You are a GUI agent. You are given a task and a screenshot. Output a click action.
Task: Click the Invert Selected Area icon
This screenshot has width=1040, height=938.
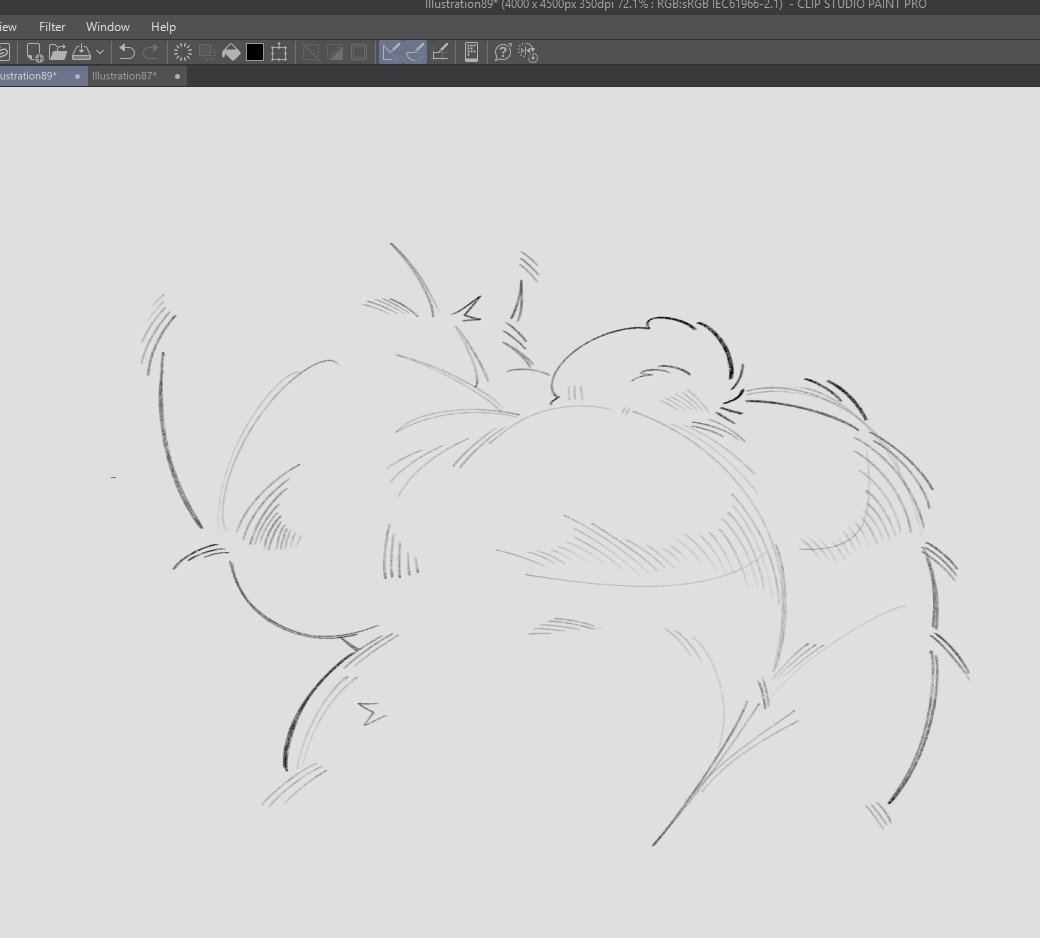335,52
